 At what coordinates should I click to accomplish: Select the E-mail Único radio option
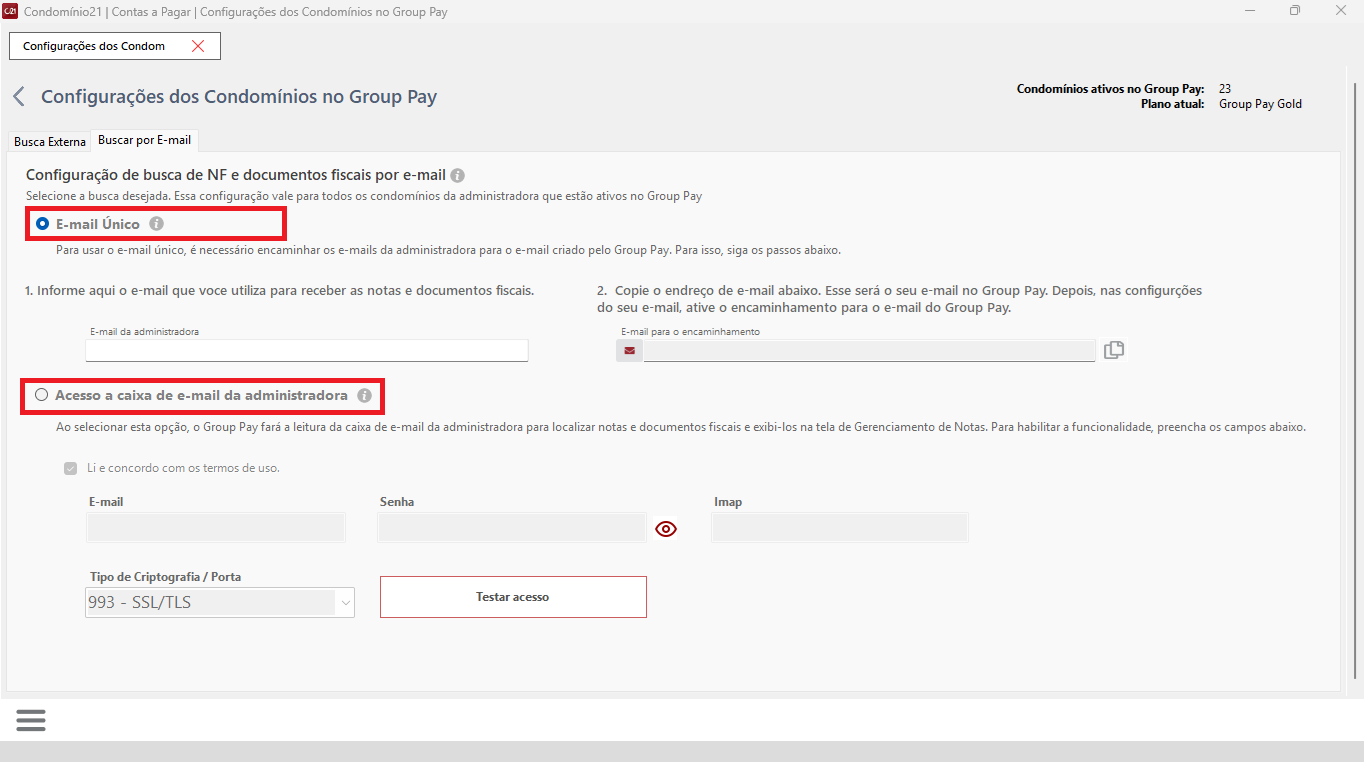(42, 224)
